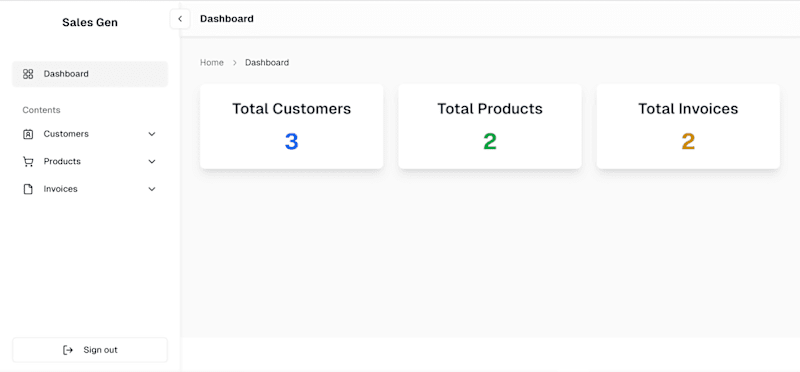Expand the Products menu chevron
The height and width of the screenshot is (372, 800).
point(152,162)
